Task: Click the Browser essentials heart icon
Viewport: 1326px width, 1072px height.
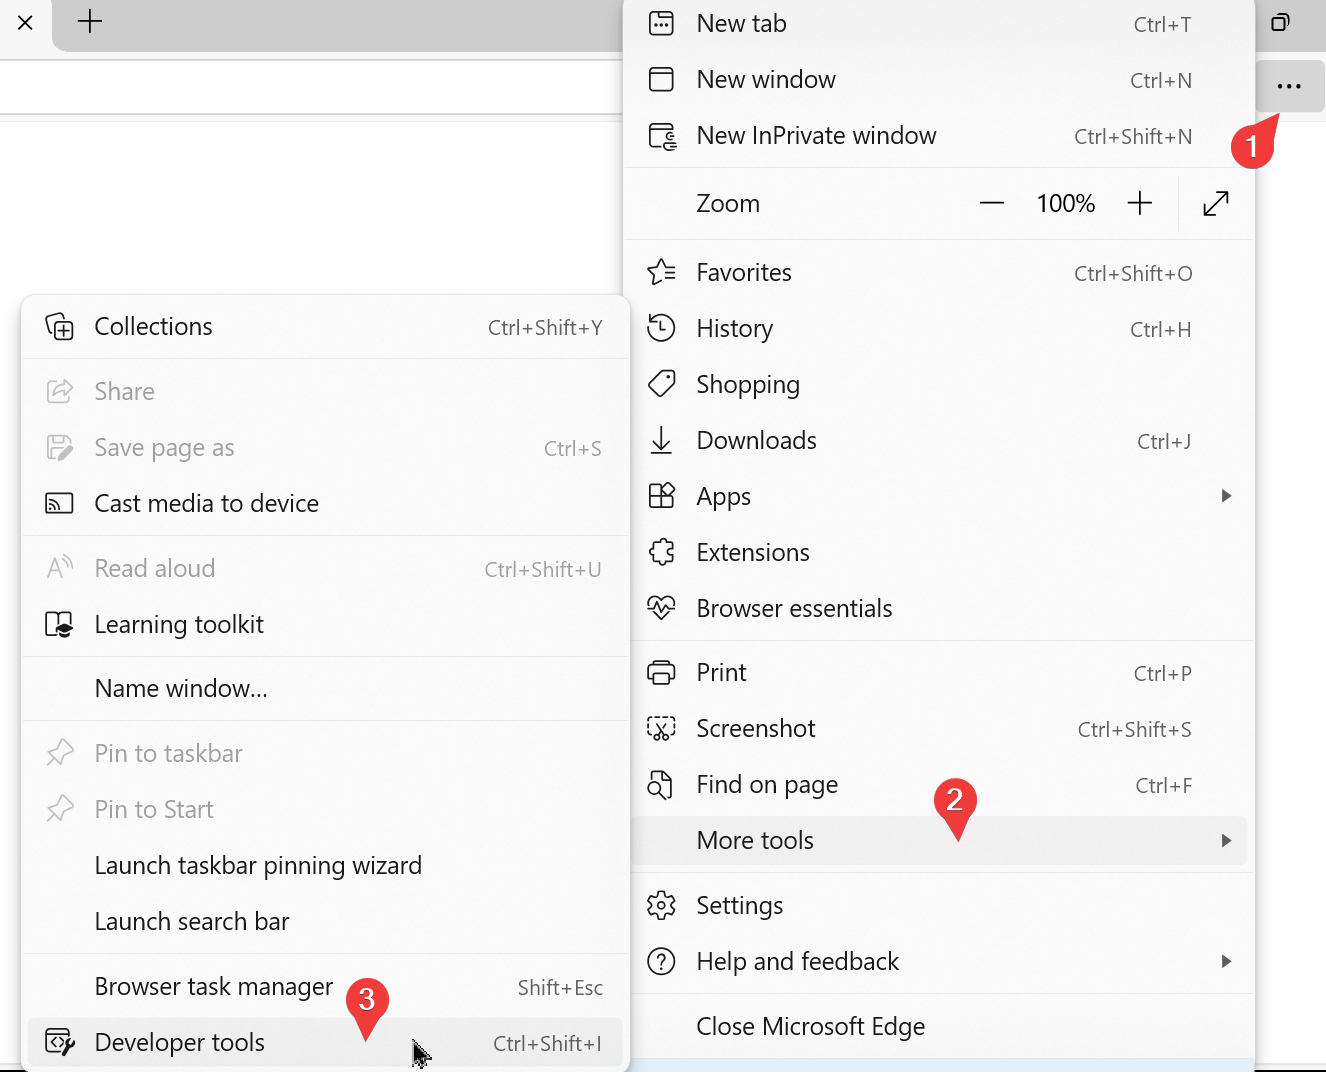Action: [661, 608]
